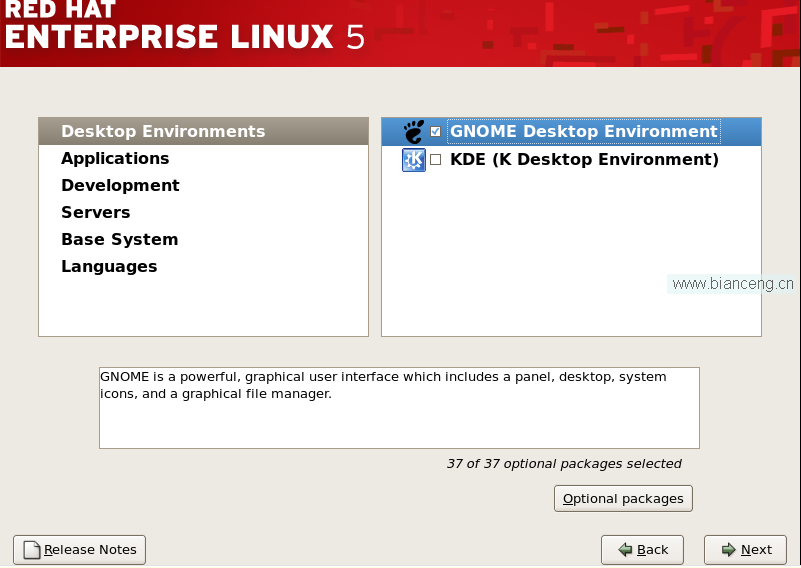The height and width of the screenshot is (568, 801).
Task: Click the Release Notes document icon
Action: pos(32,550)
